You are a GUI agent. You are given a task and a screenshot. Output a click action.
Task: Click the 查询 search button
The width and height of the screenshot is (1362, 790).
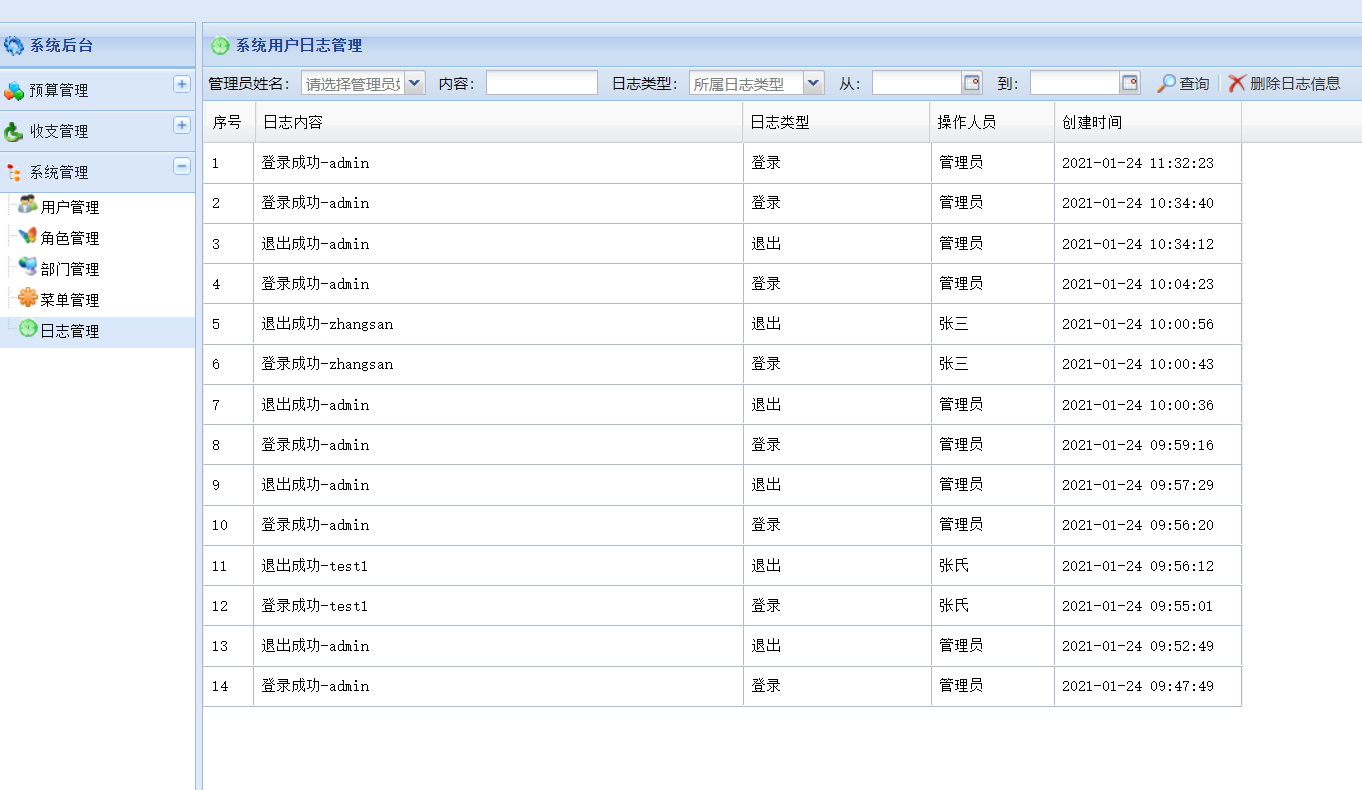[x=1183, y=83]
